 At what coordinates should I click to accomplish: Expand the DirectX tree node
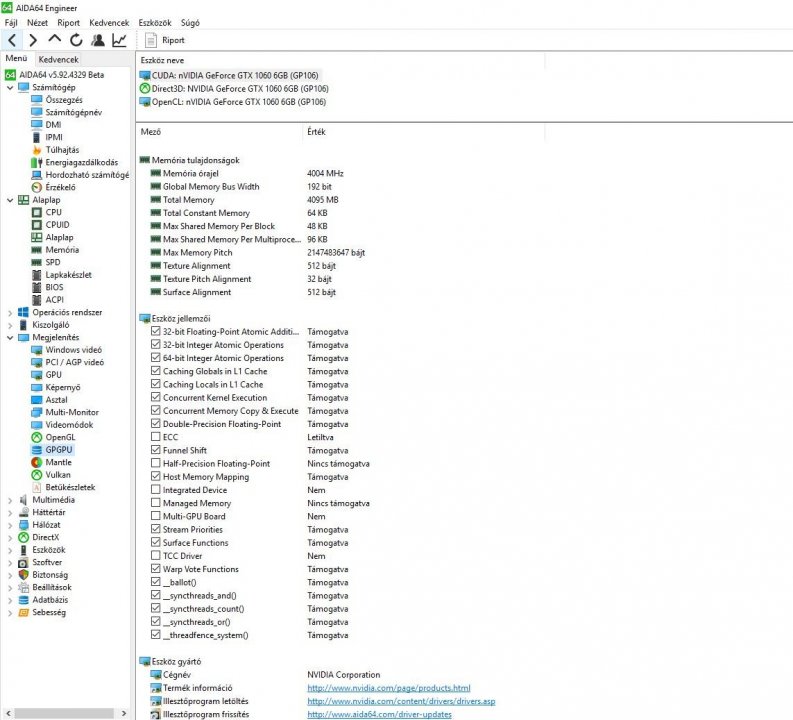pos(10,537)
